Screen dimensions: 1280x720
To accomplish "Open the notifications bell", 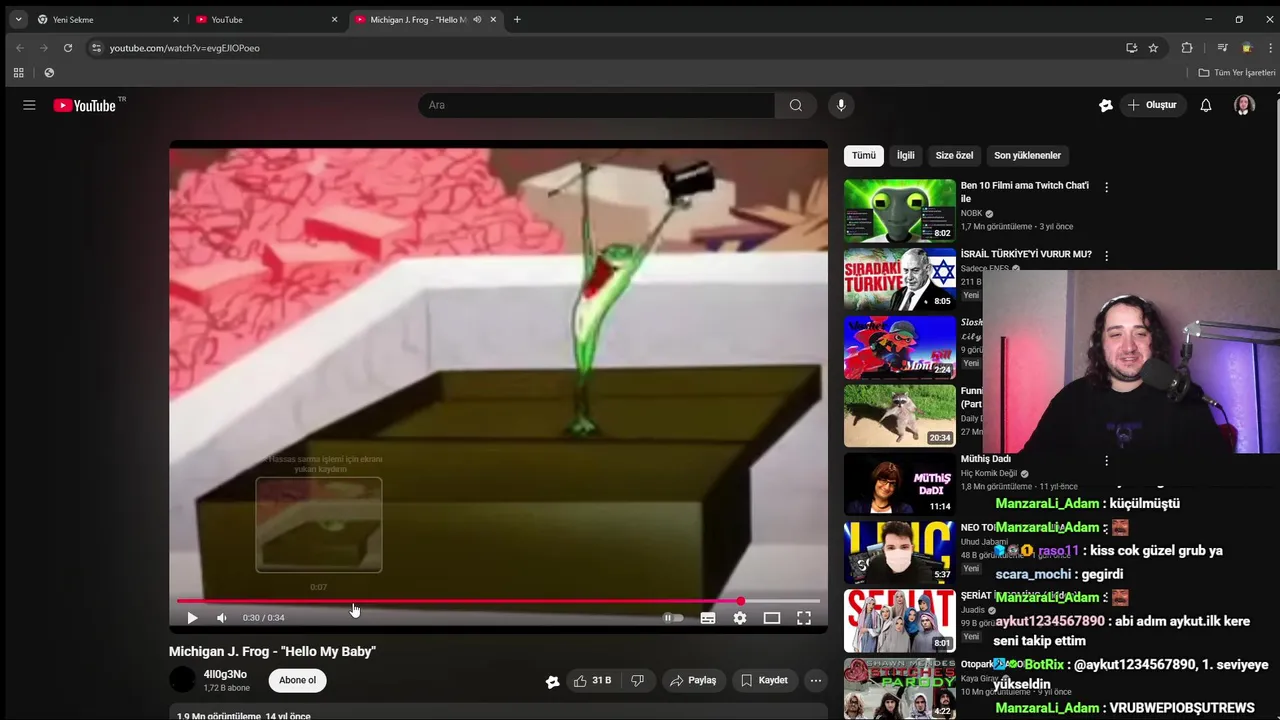I will [1206, 105].
